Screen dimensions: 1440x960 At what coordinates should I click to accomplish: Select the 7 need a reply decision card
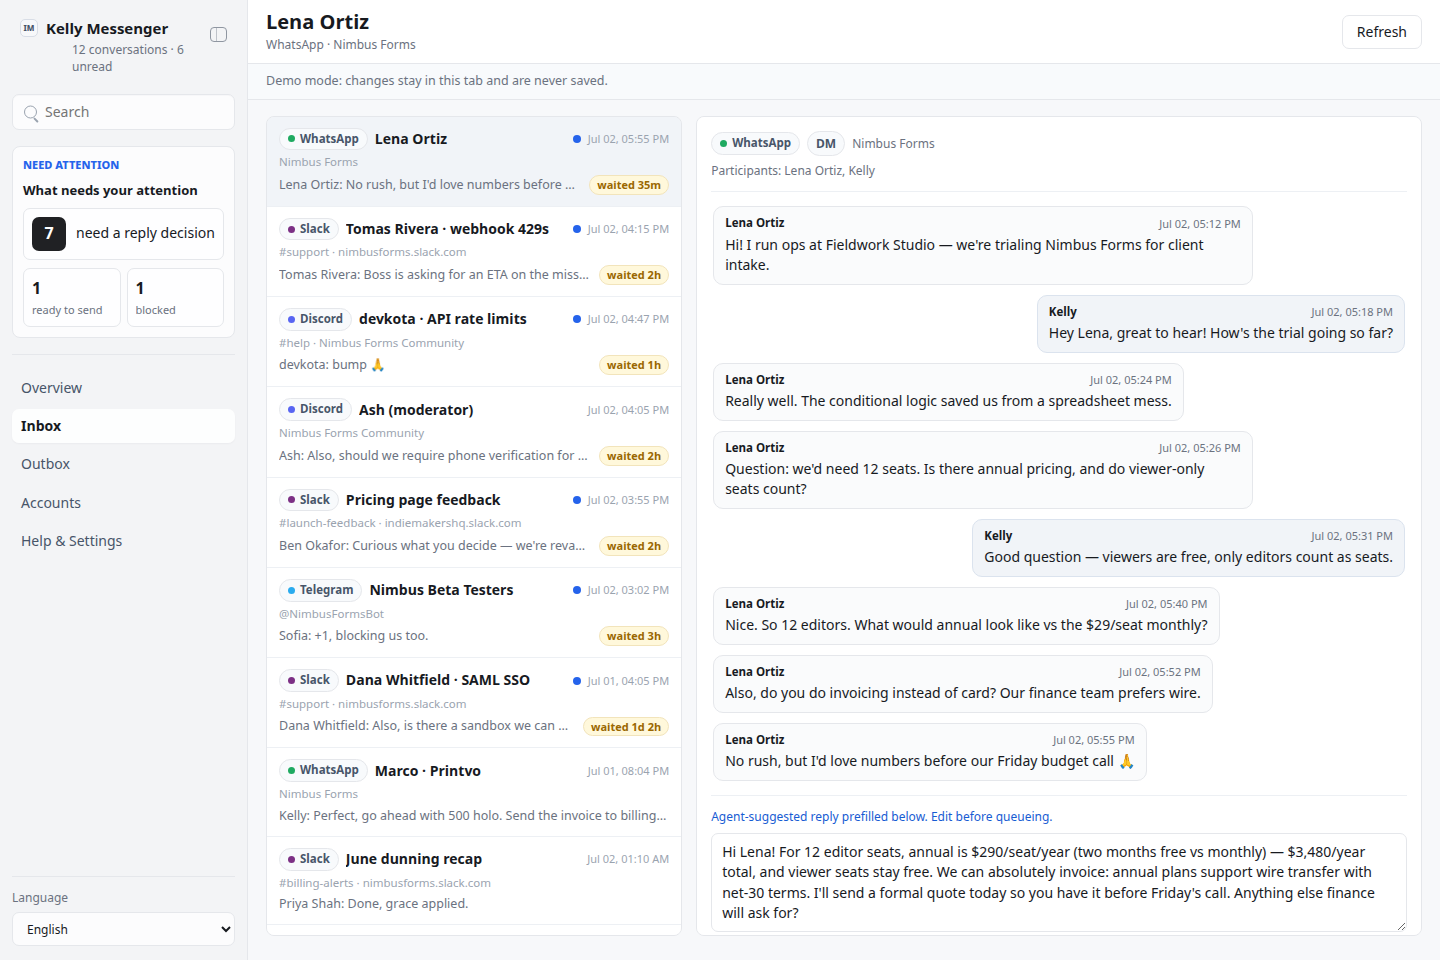coord(124,234)
